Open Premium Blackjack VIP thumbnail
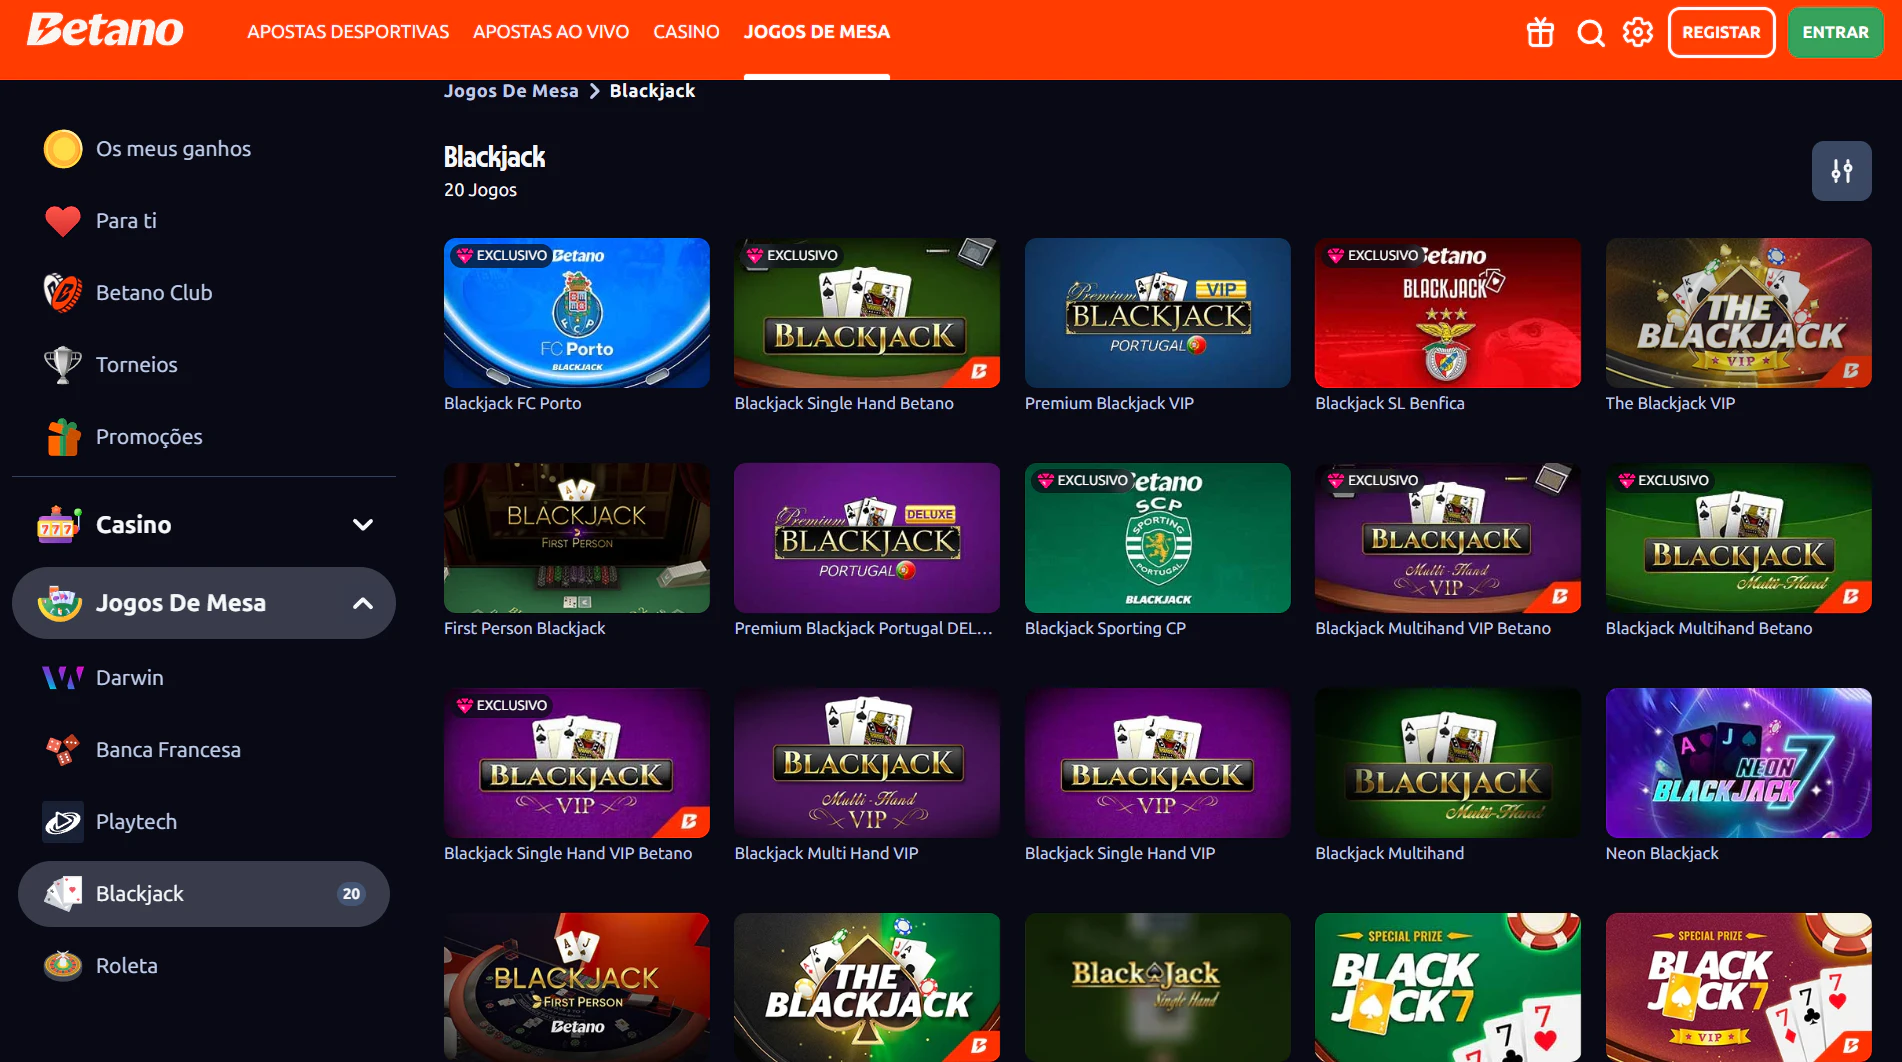The width and height of the screenshot is (1902, 1062). coord(1158,313)
